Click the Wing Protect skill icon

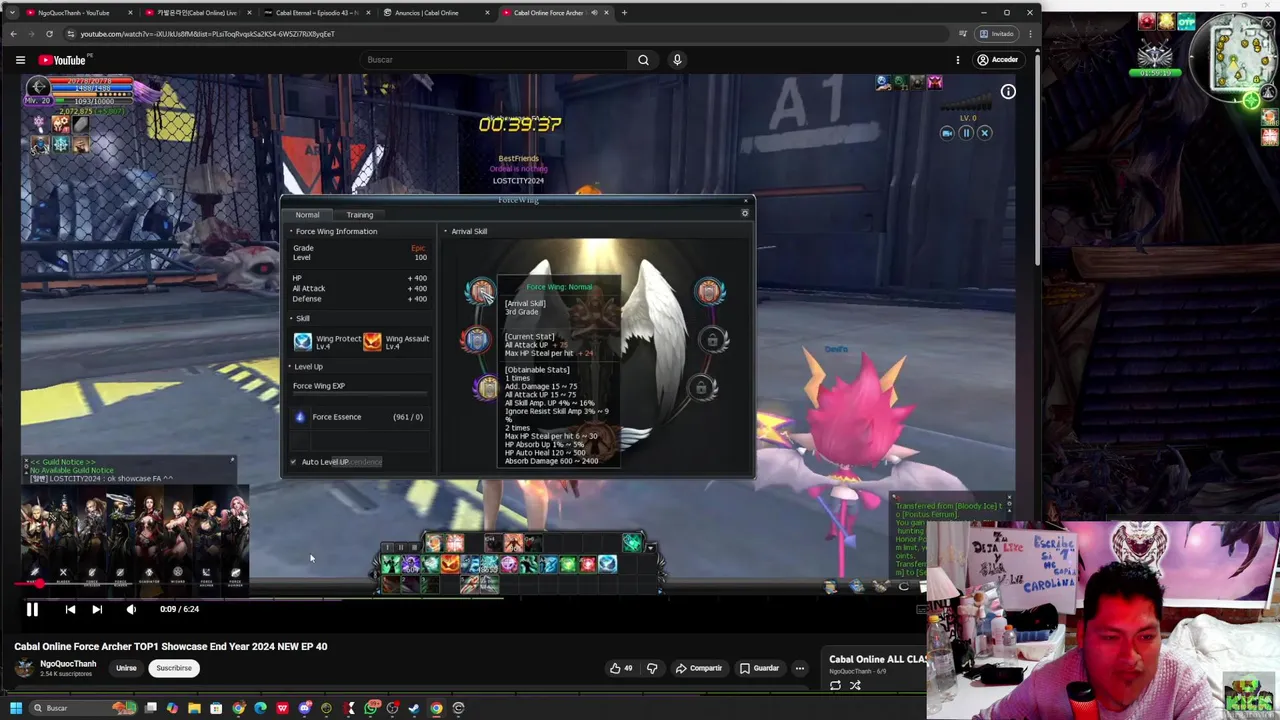[x=302, y=342]
